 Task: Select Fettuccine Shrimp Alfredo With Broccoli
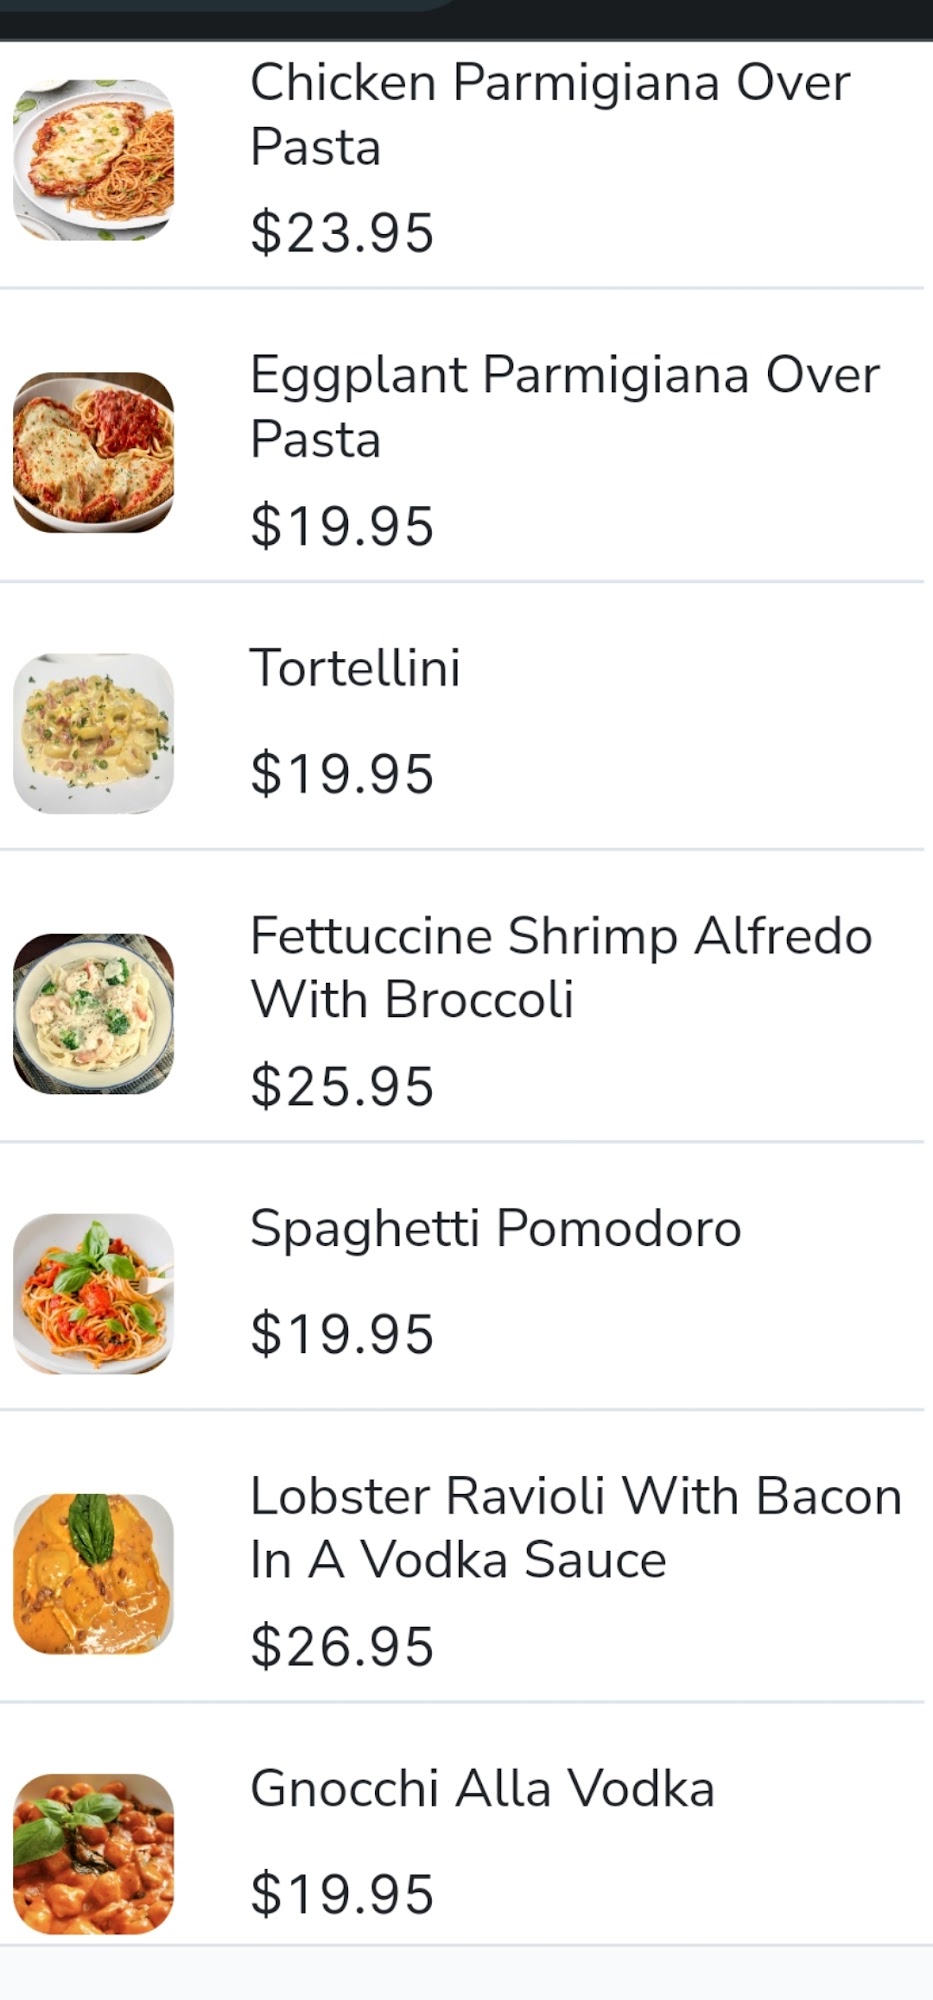(x=560, y=967)
